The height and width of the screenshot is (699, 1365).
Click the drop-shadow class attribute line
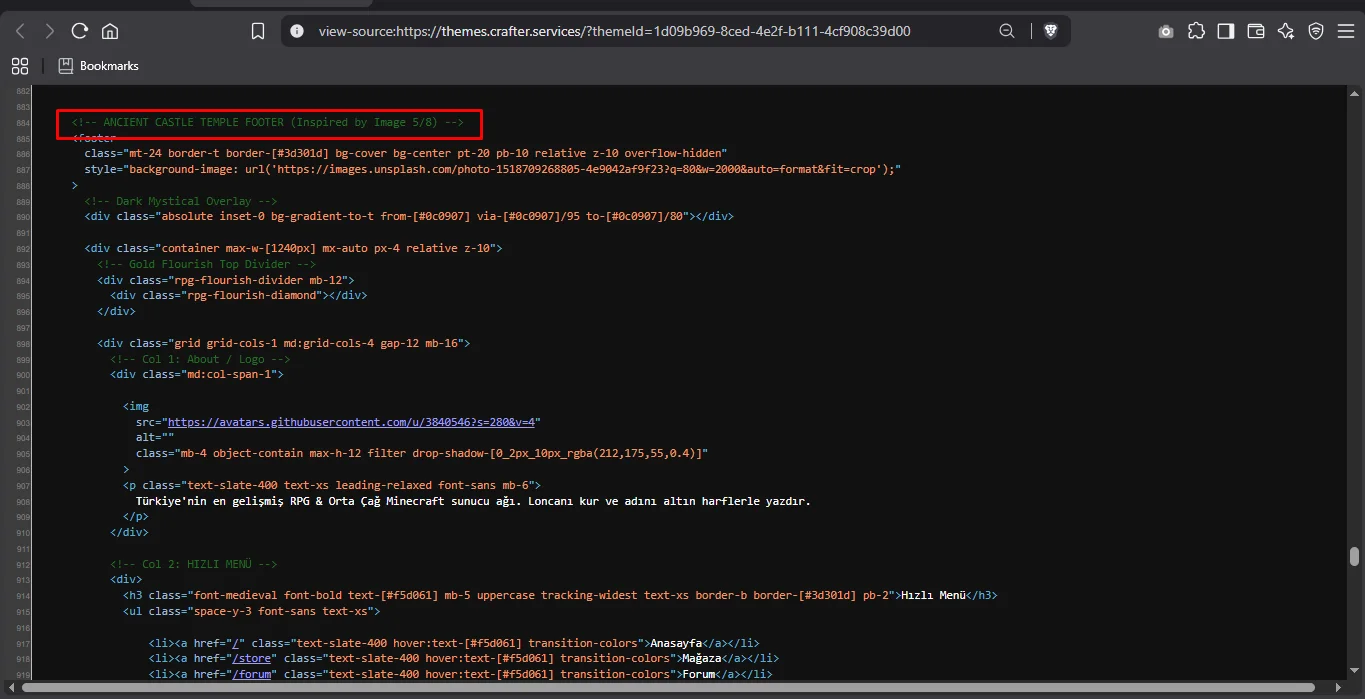422,453
